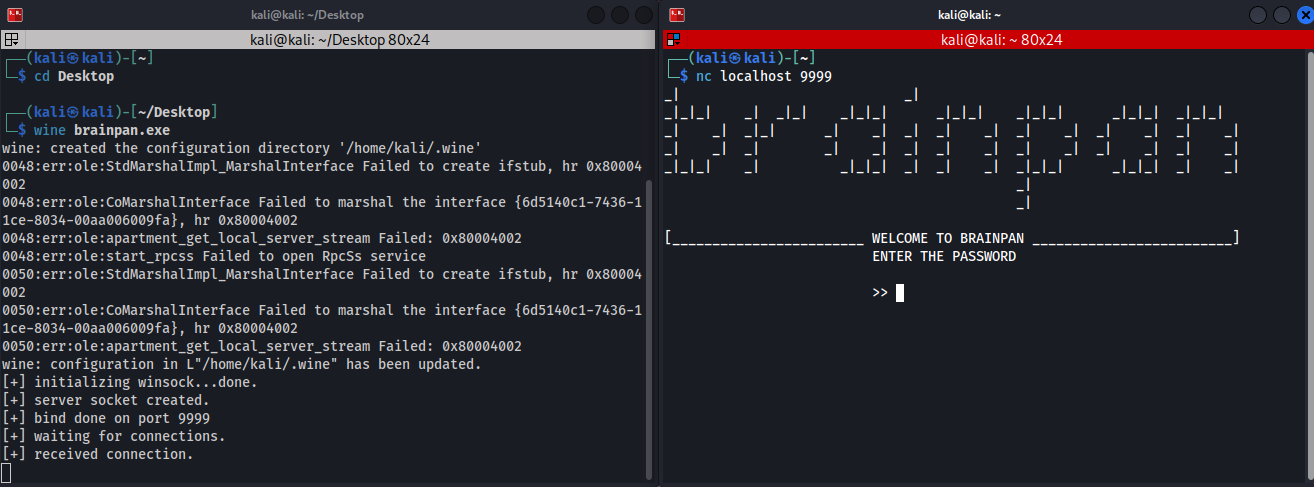Minimize the ~/Desktop terminal window
The height and width of the screenshot is (487, 1314).
[596, 15]
